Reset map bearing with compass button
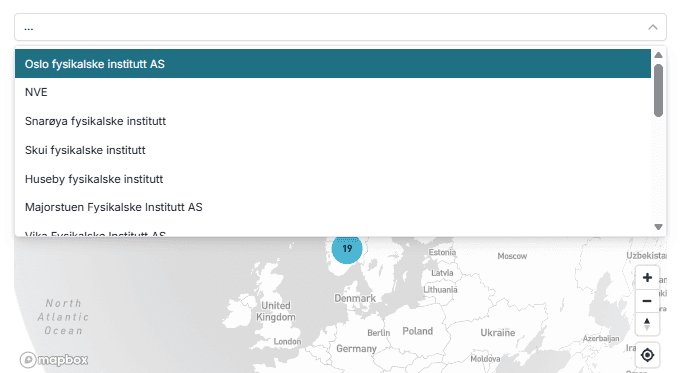The image size is (681, 373). pyautogui.click(x=647, y=324)
